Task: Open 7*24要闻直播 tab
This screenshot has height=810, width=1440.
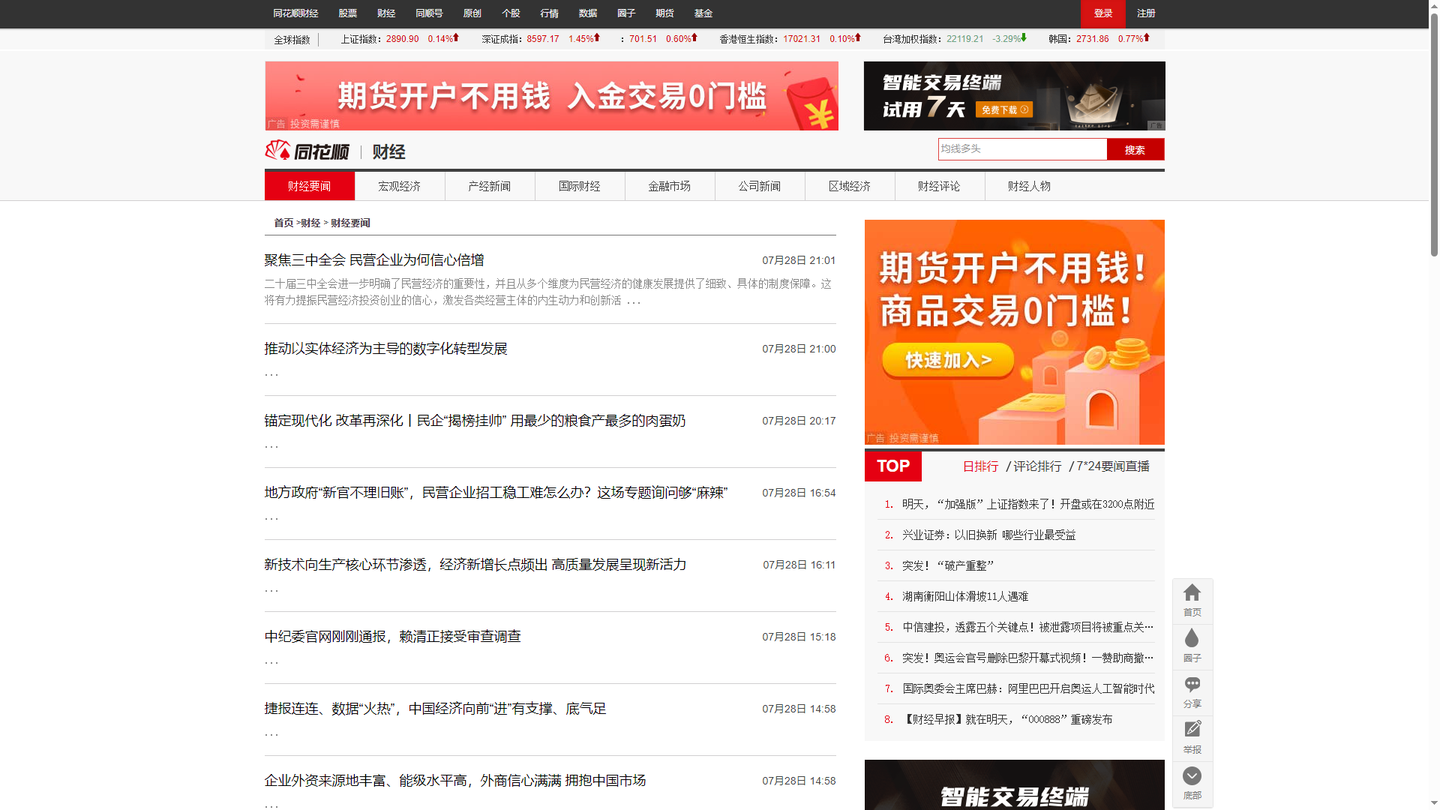Action: 1113,466
